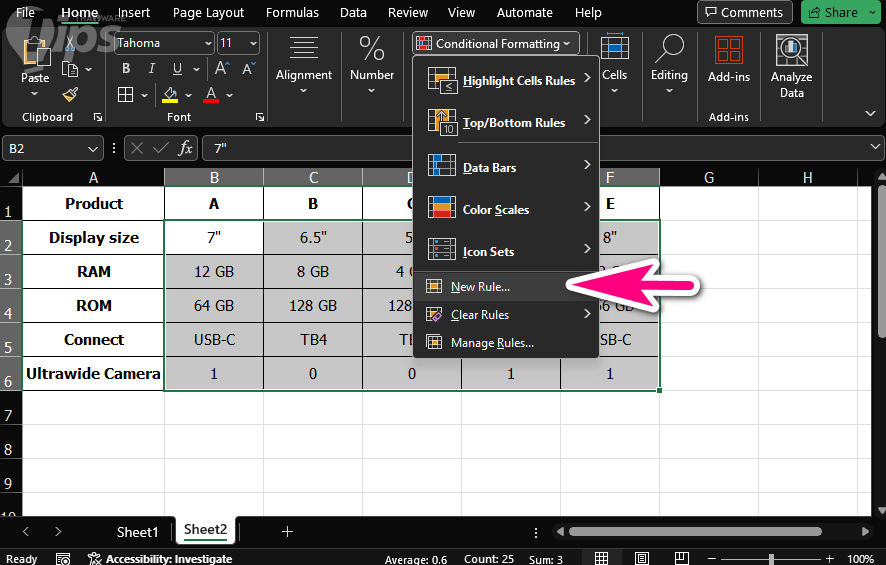Click the Bold formatting button

pos(126,69)
